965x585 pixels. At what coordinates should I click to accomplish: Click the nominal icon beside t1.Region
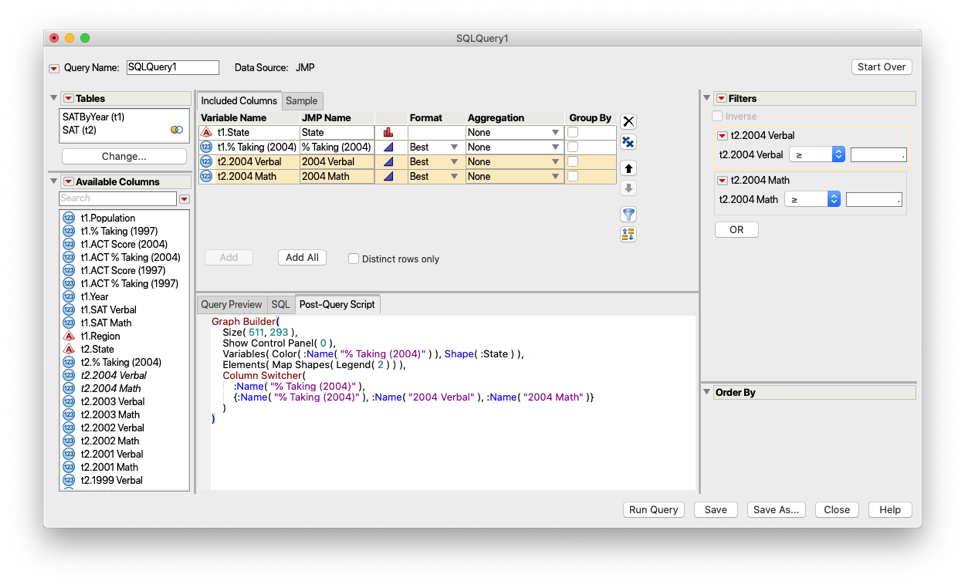tap(69, 336)
